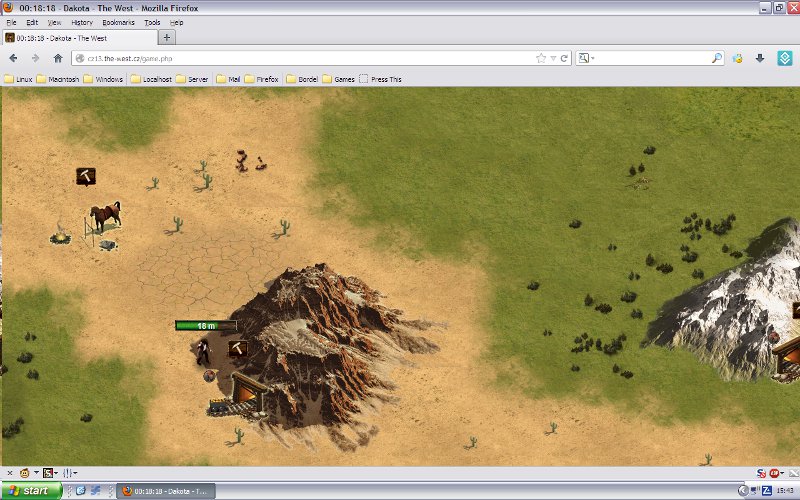
Task: Click the blue Z system tray icon
Action: (766, 491)
